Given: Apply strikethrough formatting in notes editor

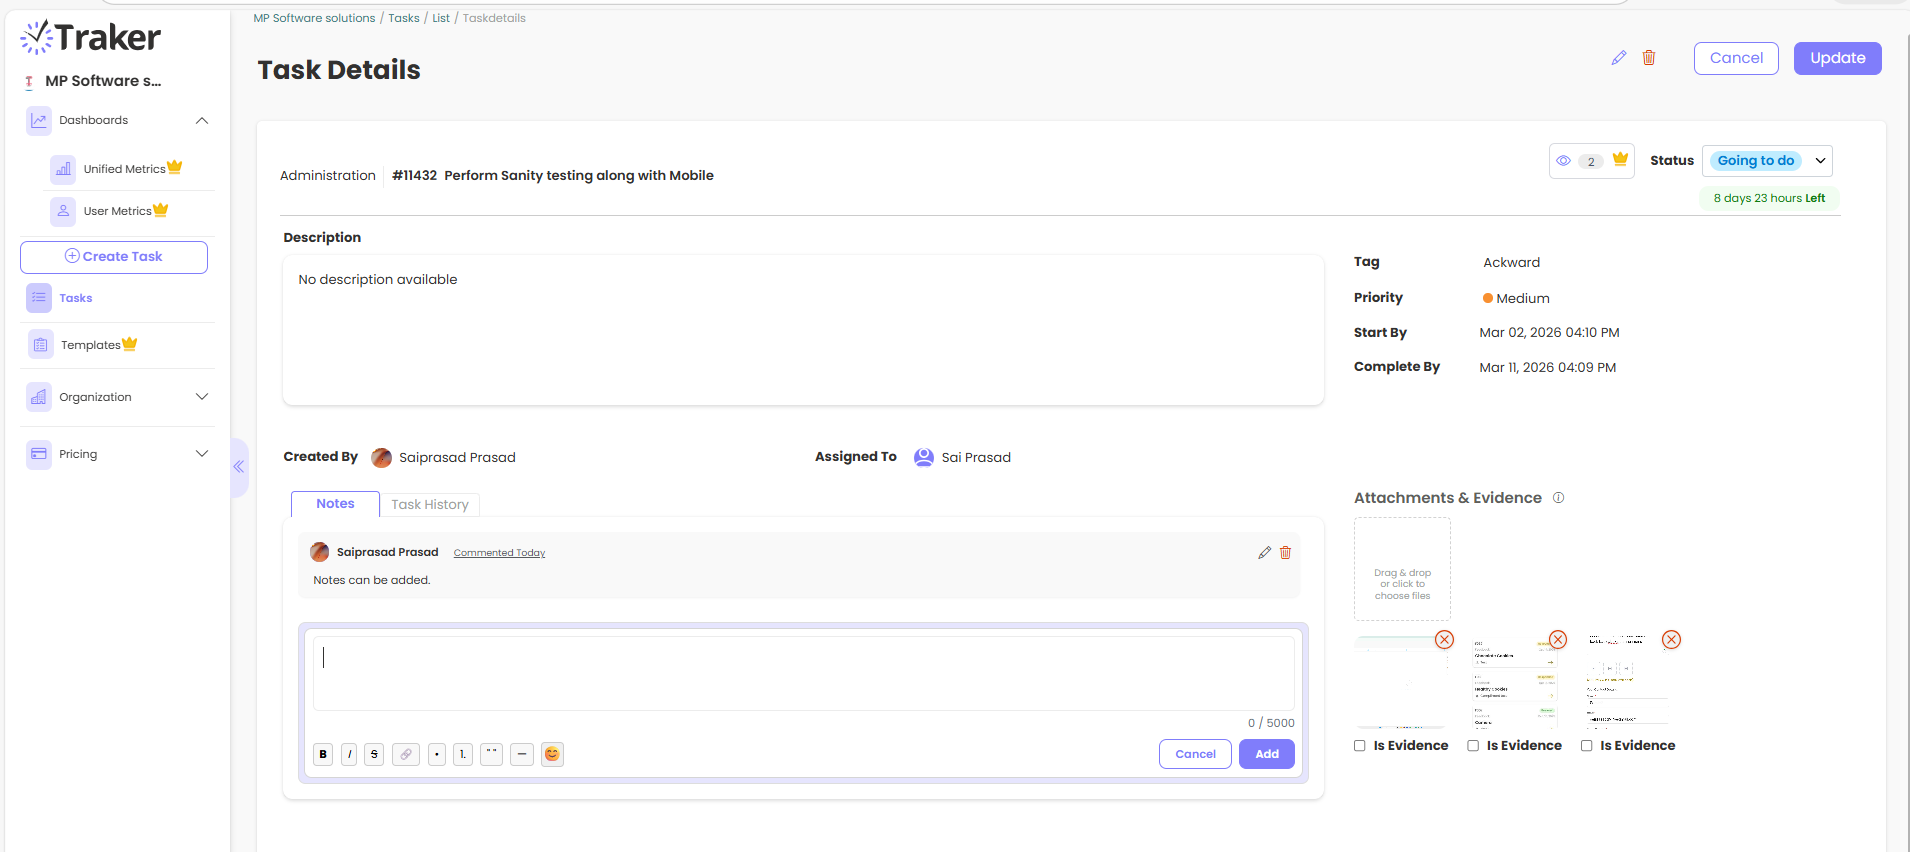Looking at the screenshot, I should (x=374, y=754).
